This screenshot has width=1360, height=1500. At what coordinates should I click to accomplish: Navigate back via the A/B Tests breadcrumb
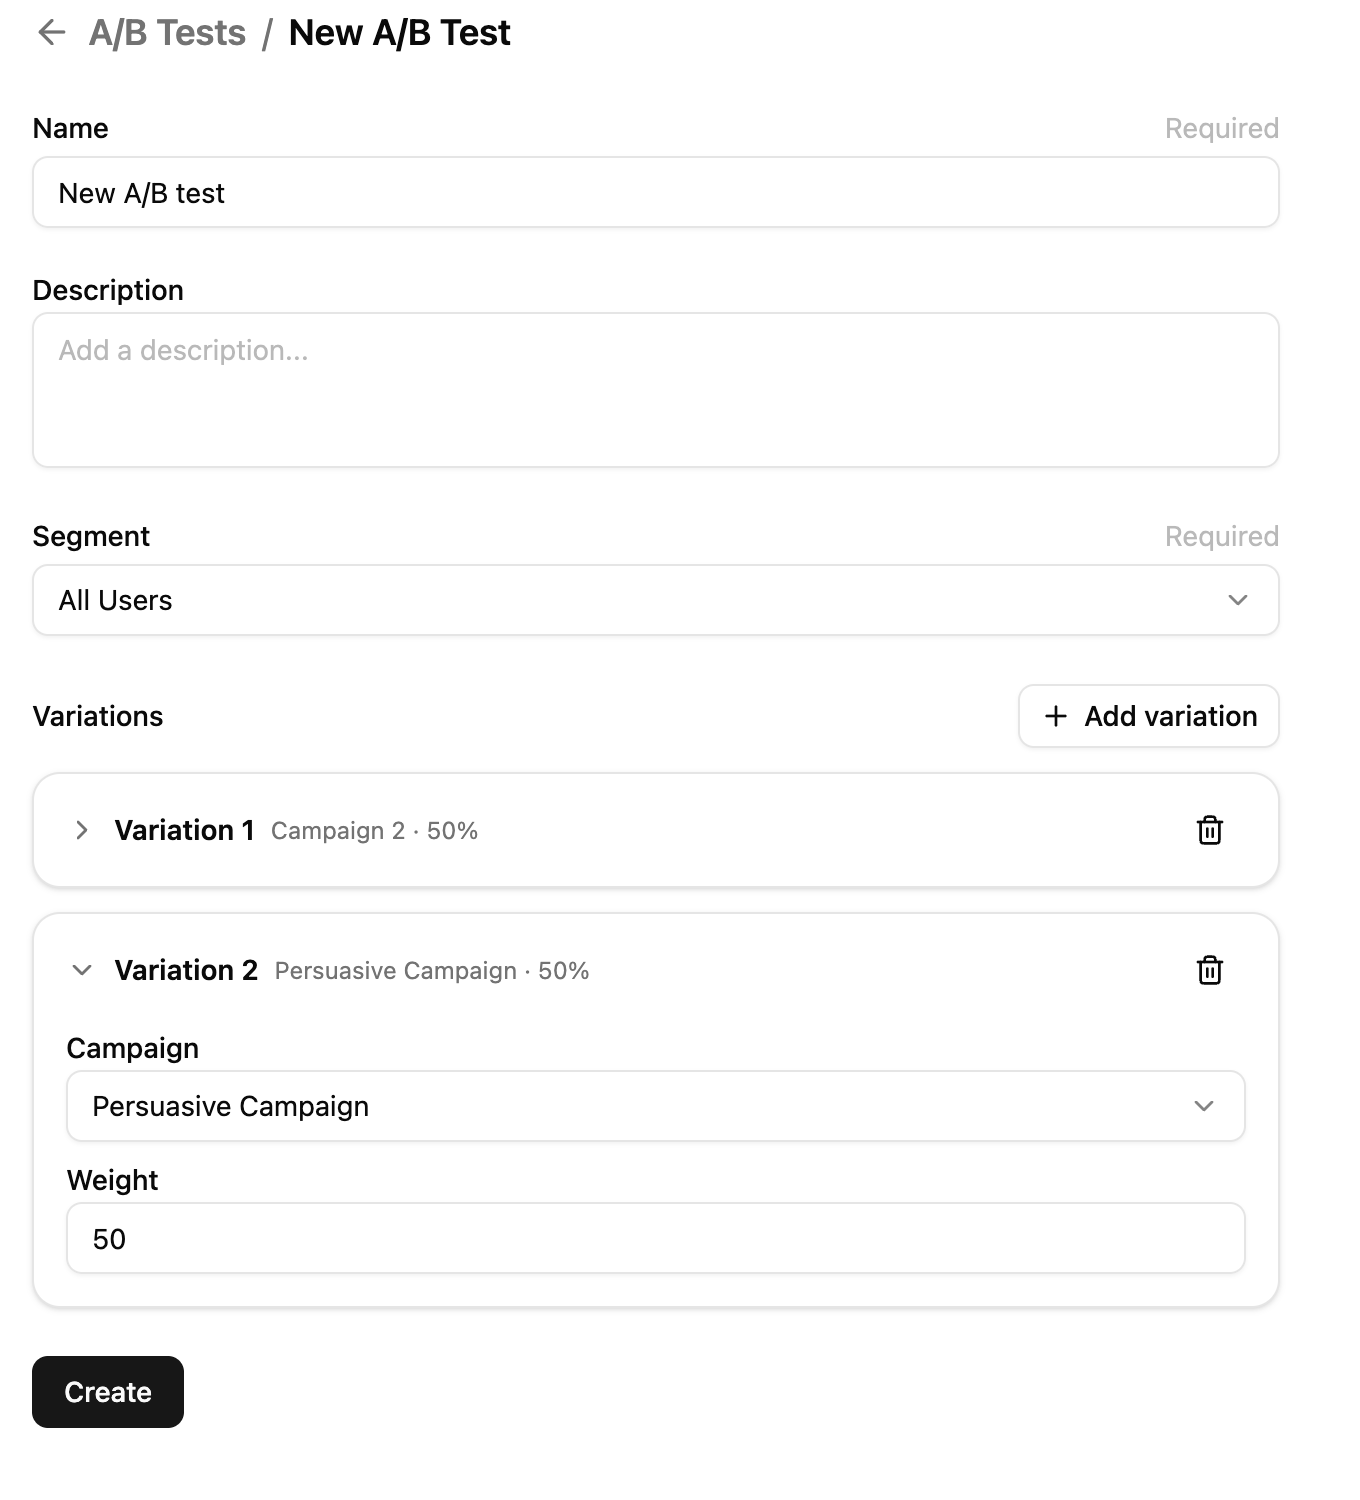pos(167,32)
